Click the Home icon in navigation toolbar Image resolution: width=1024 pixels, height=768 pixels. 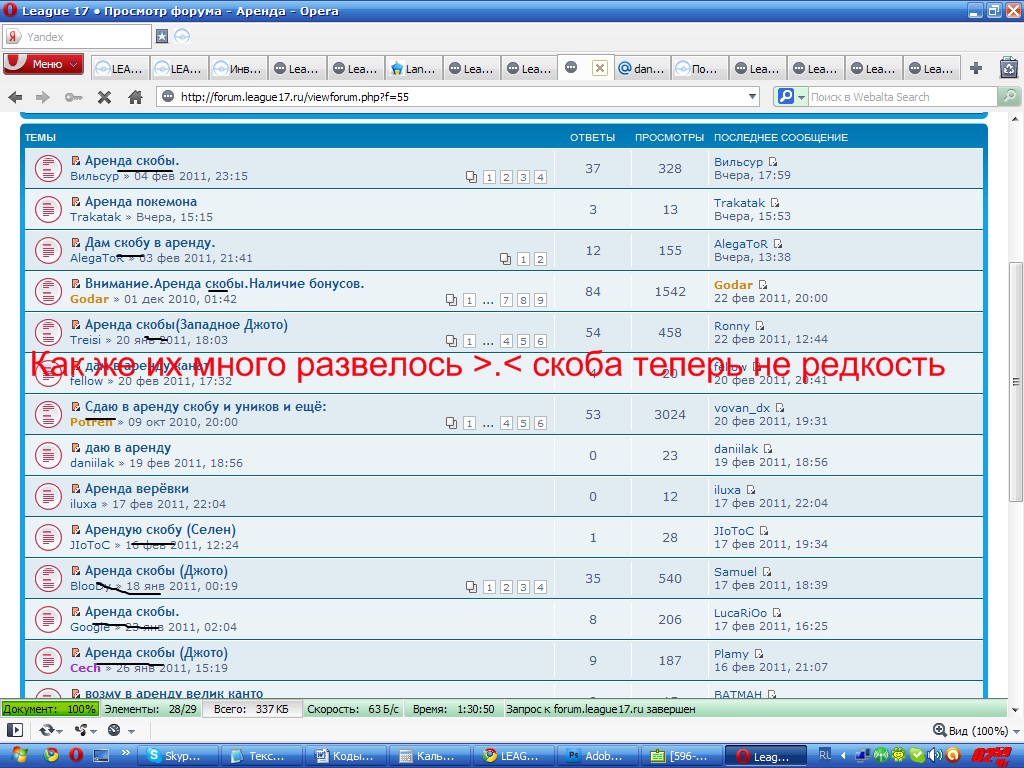[135, 97]
